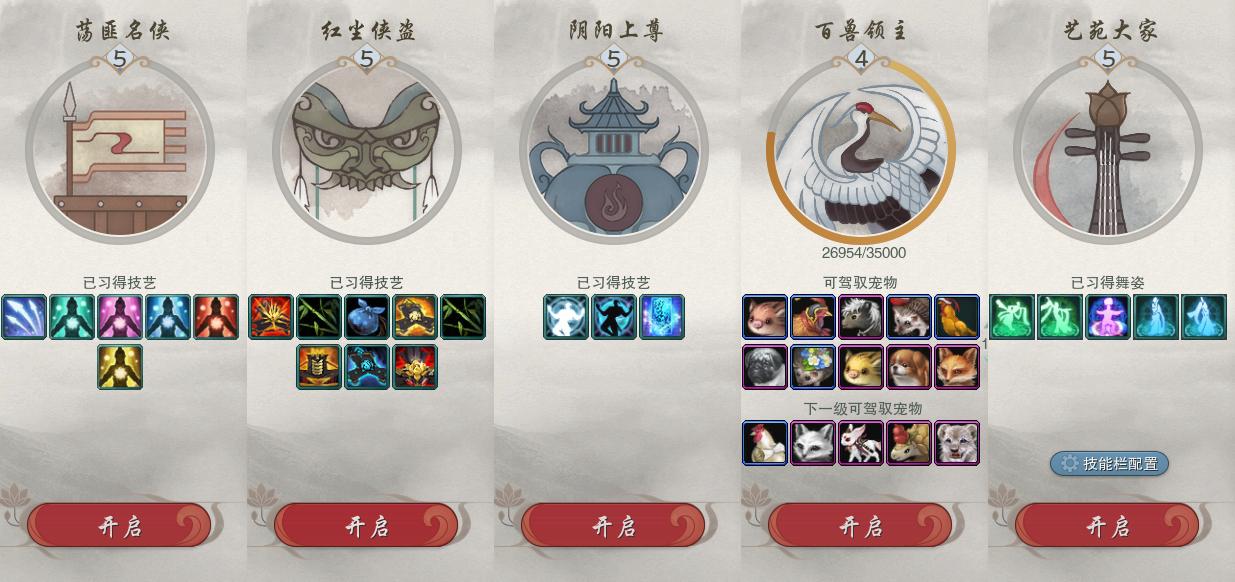
Task: Select the 红尘侠盗 mask emblem
Action: [x=367, y=150]
